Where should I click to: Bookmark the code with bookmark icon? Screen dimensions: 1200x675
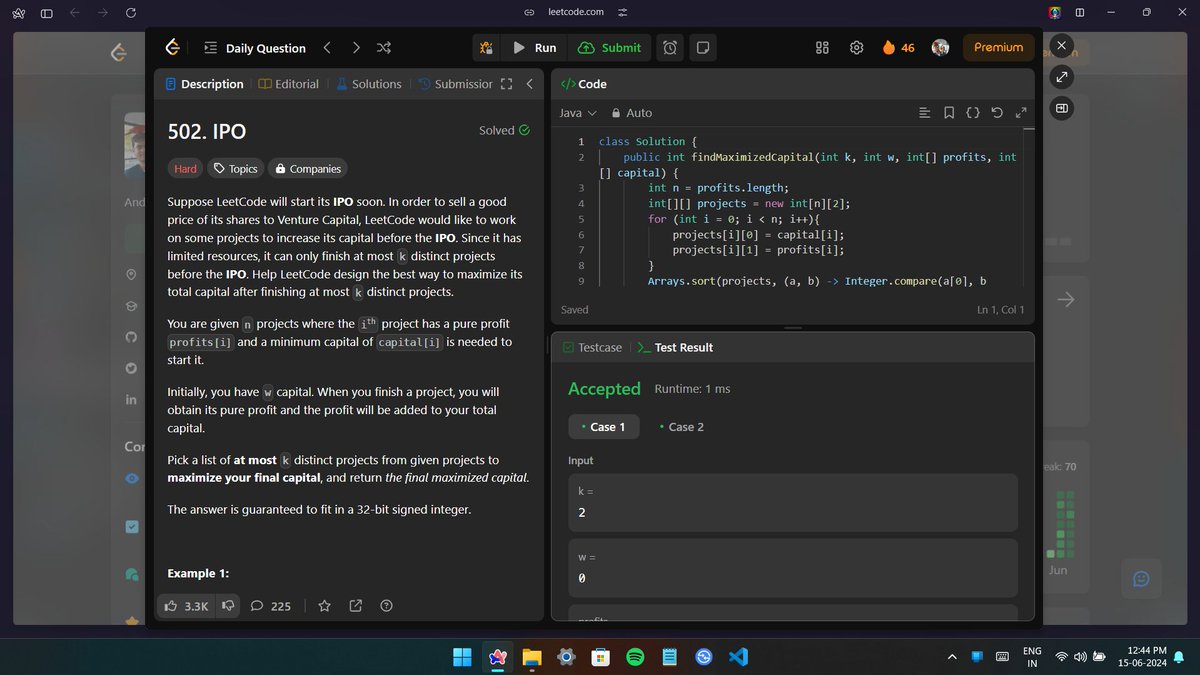[948, 113]
